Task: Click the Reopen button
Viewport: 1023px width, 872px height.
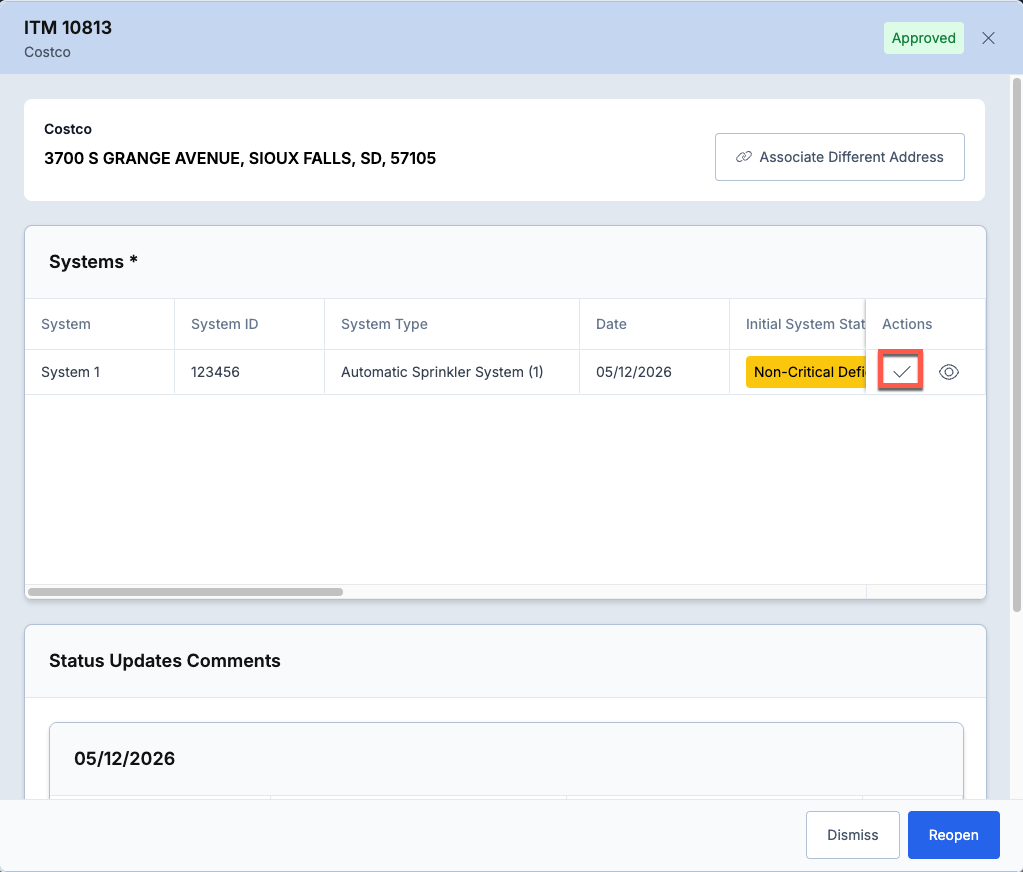Action: pyautogui.click(x=954, y=835)
